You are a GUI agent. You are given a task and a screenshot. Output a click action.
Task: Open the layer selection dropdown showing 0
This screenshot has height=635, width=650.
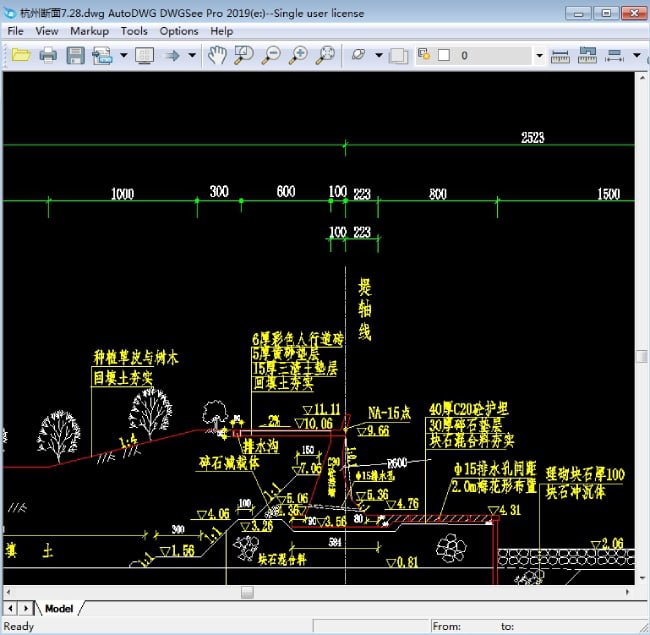(539, 56)
